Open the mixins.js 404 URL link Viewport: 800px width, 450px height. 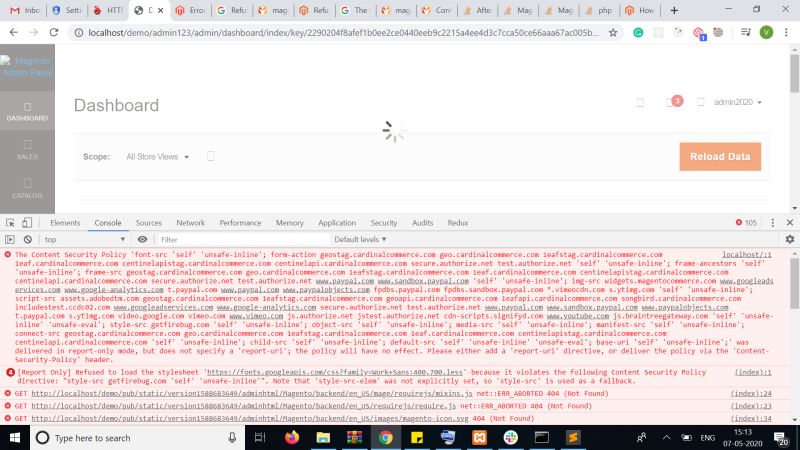pyautogui.click(x=252, y=394)
